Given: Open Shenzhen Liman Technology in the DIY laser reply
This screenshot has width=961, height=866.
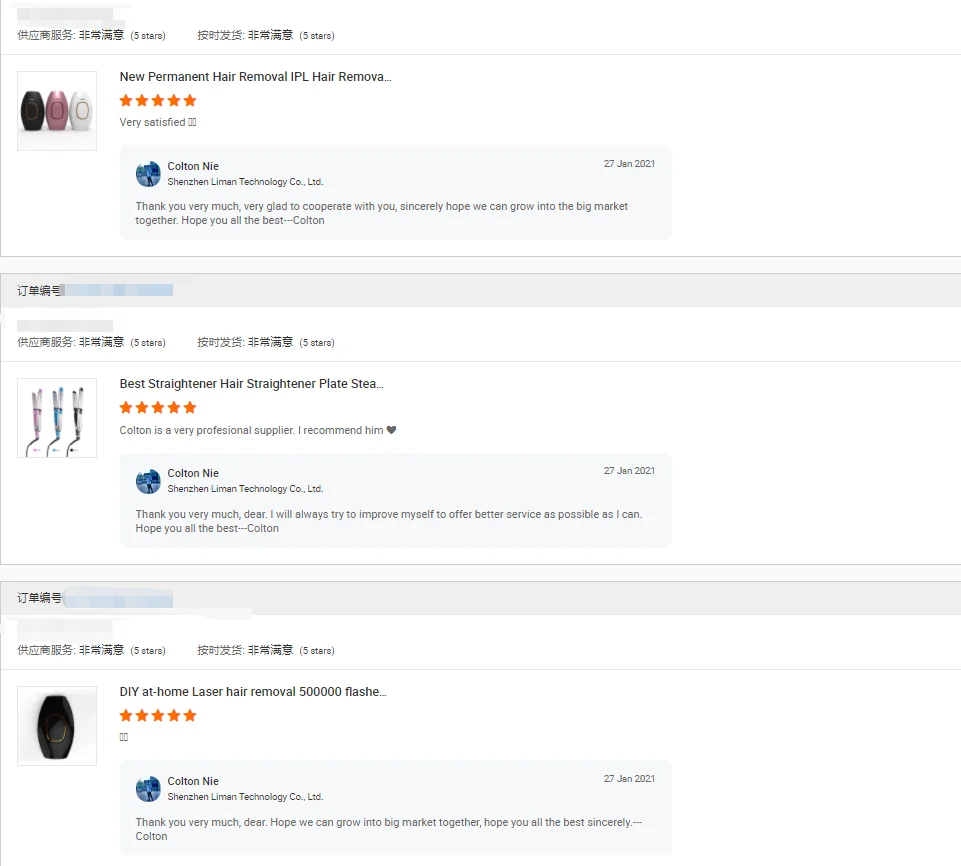Looking at the screenshot, I should [245, 797].
